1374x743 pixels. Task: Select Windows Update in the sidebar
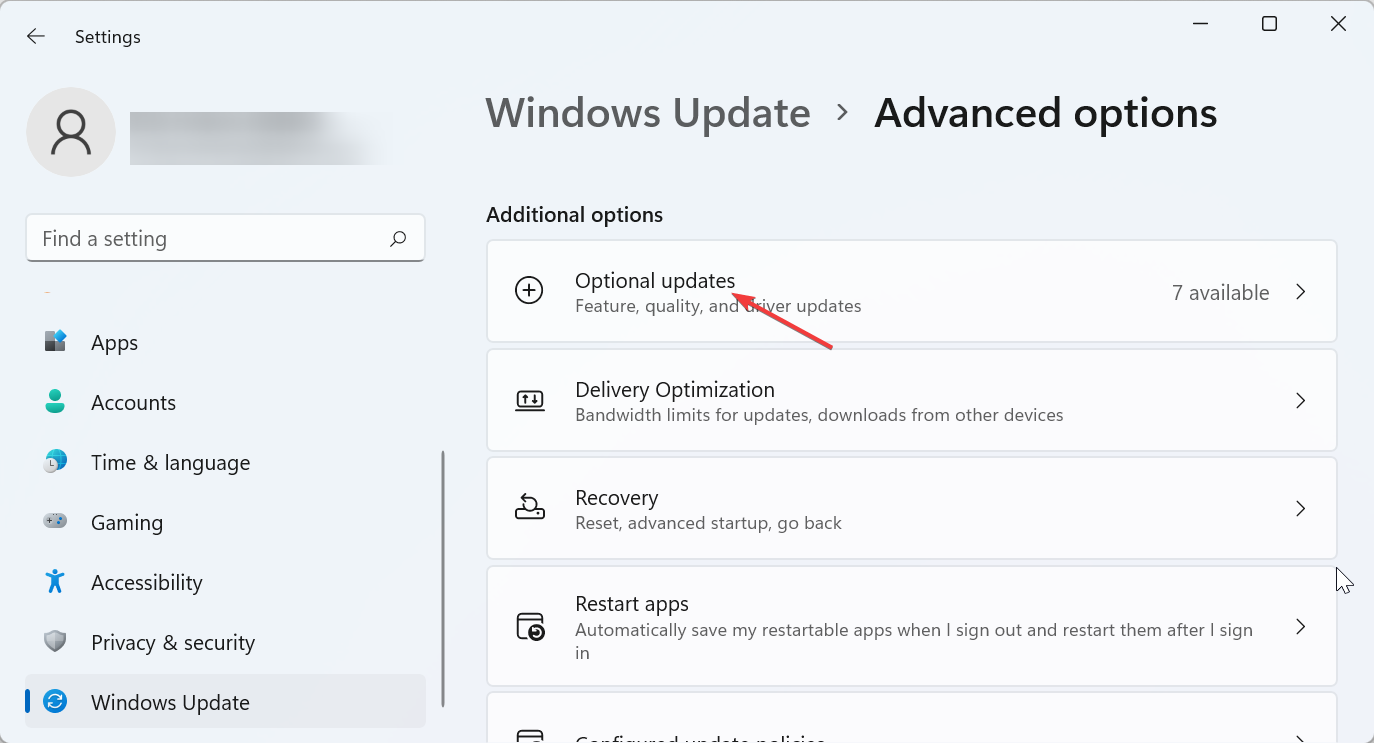click(x=225, y=701)
